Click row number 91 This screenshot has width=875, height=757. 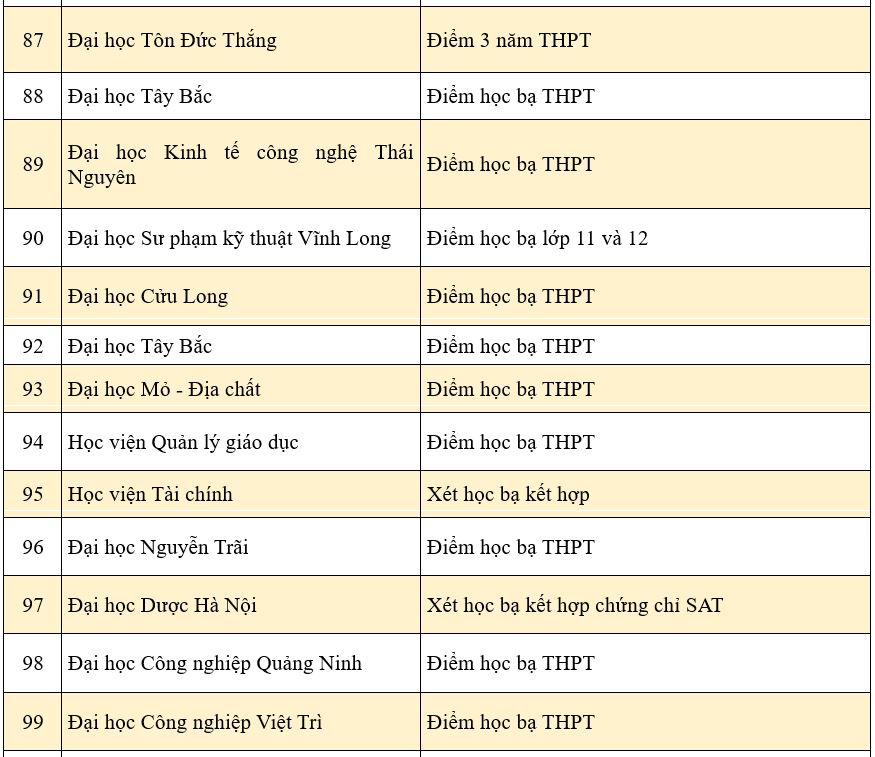[x=33, y=297]
